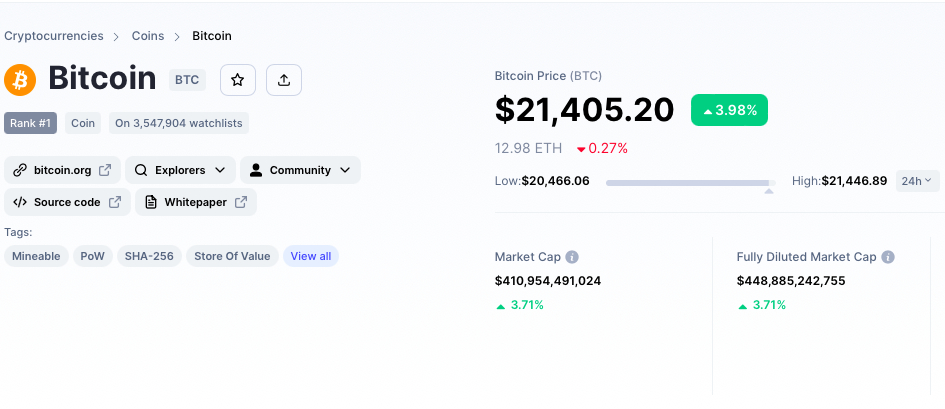Add Bitcoin to watchlist with star icon

pos(237,80)
